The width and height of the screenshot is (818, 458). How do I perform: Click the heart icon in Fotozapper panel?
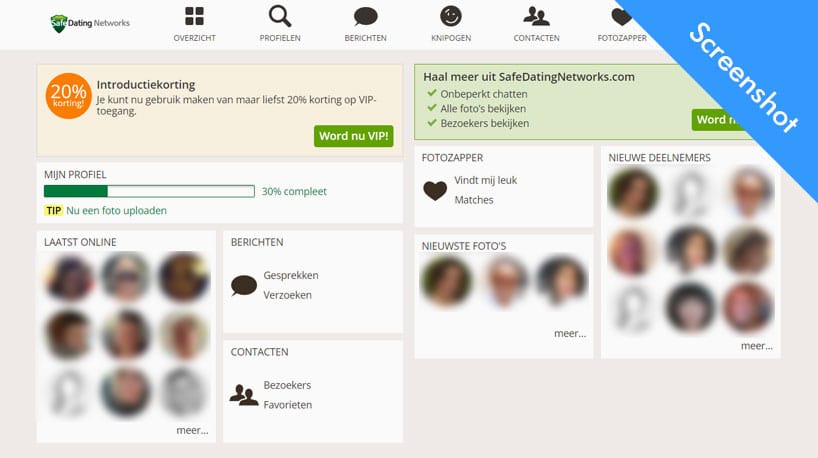pyautogui.click(x=435, y=190)
